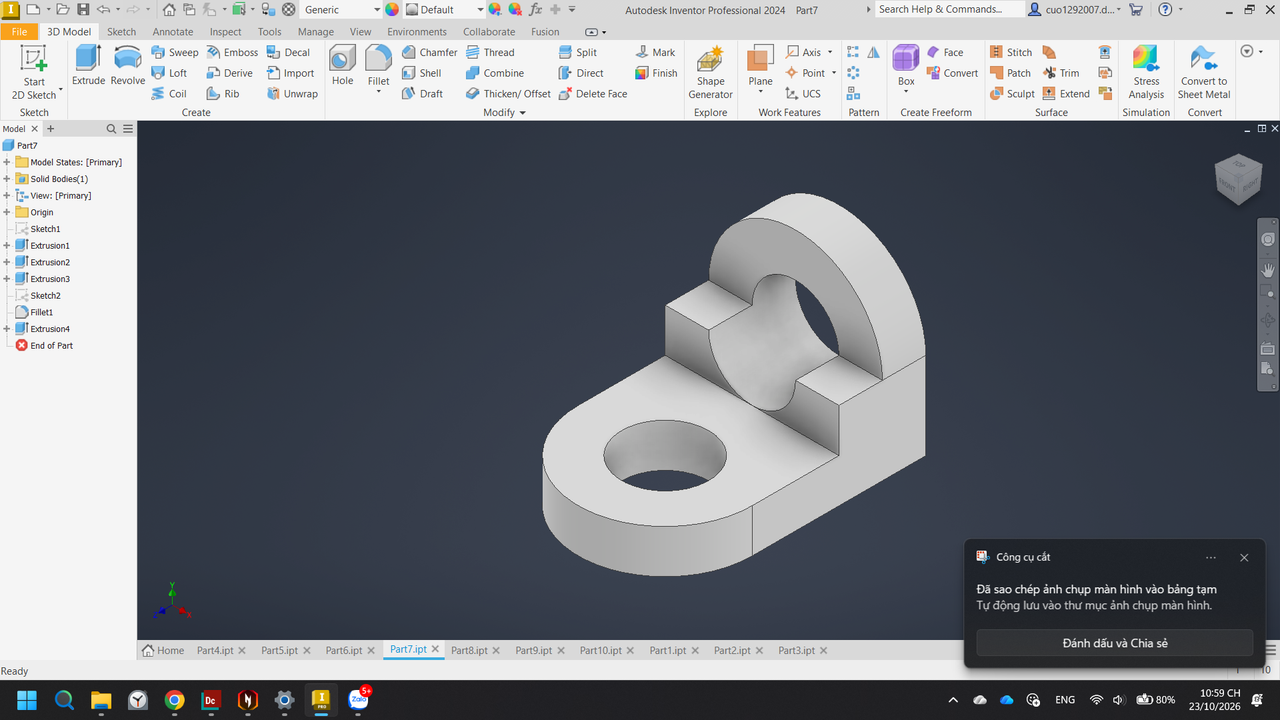Image resolution: width=1280 pixels, height=720 pixels.
Task: Expand the Extrusion4 feature node
Action: click(x=7, y=329)
